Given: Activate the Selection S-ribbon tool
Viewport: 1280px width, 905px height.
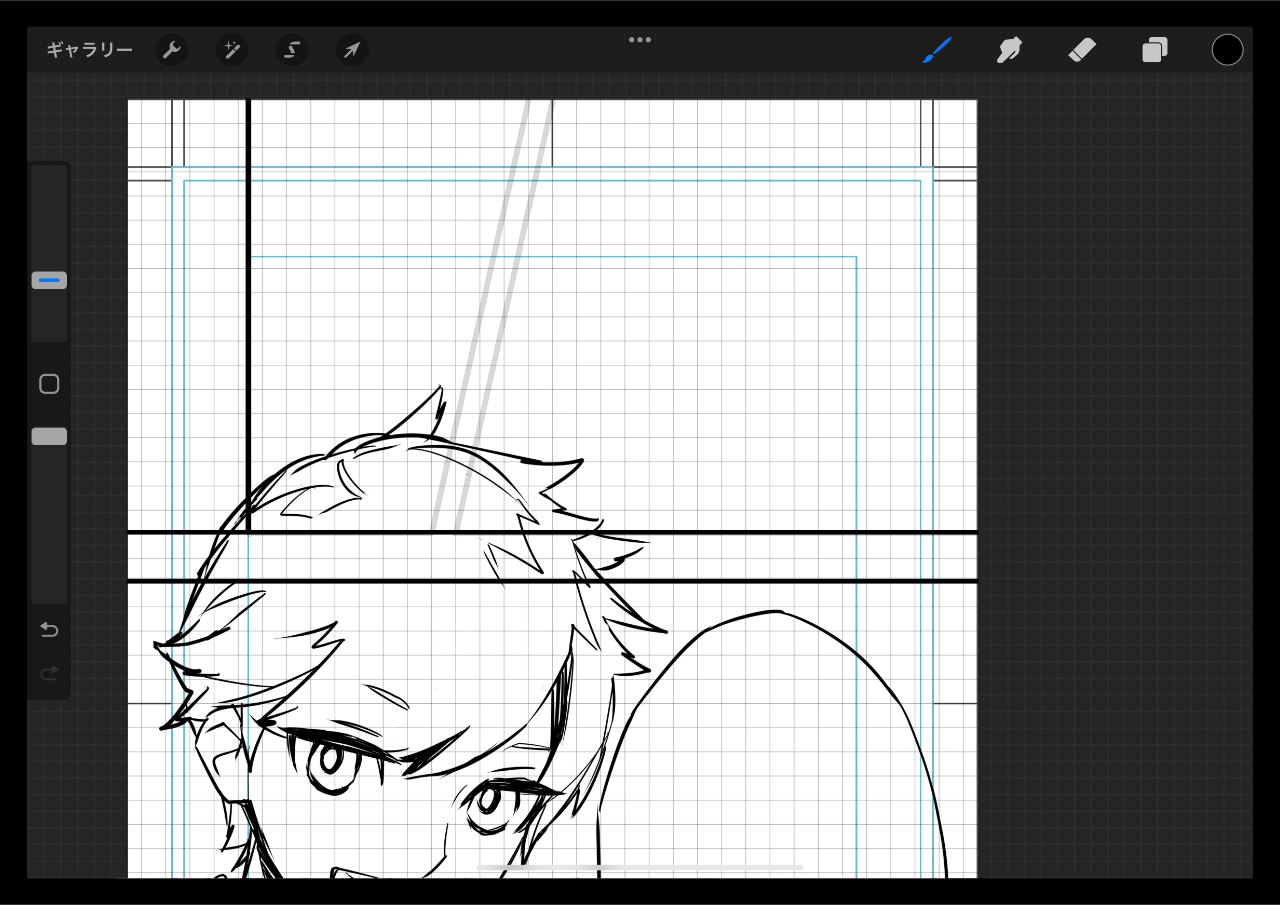Looking at the screenshot, I should 292,50.
